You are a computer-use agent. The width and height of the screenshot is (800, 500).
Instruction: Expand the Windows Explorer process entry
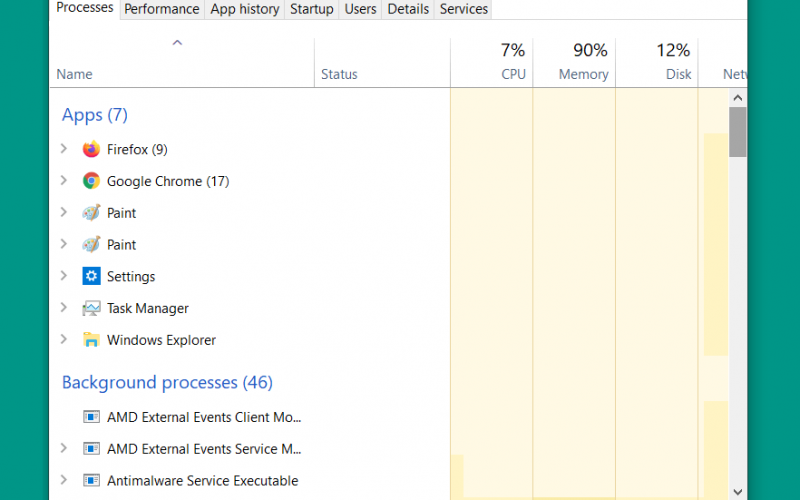(x=64, y=339)
